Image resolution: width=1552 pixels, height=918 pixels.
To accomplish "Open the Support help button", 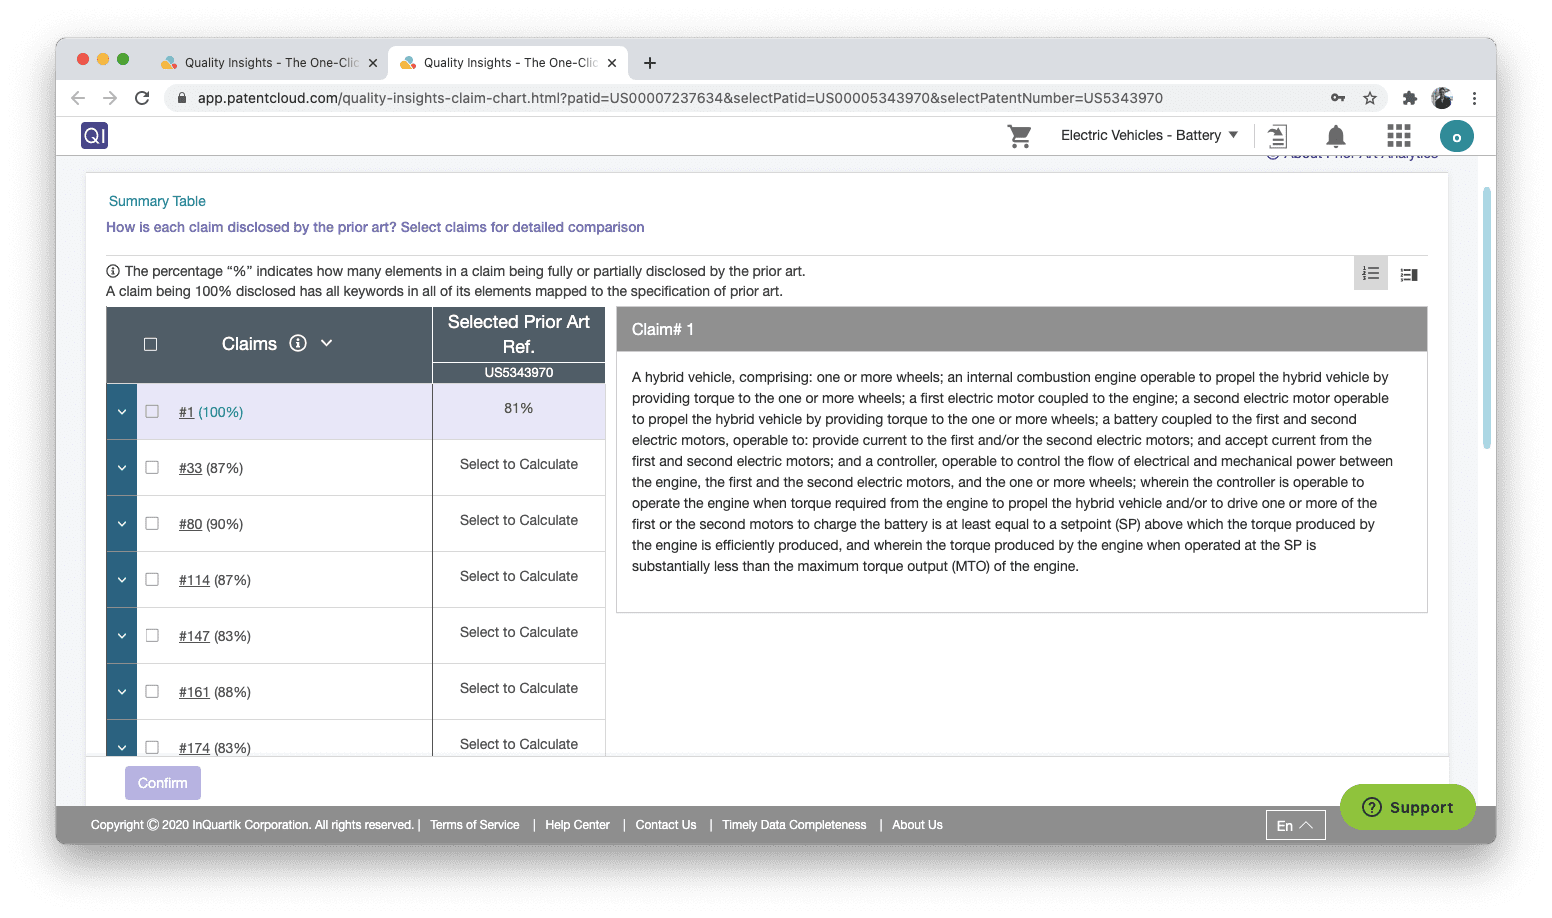I will click(x=1407, y=807).
